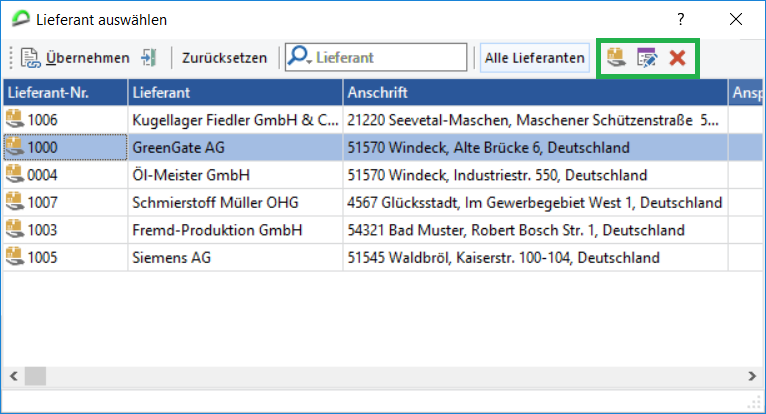Click address 54321 Bad Muster, Robert Bosch Str. 1
This screenshot has width=766, height=414.
click(516, 230)
